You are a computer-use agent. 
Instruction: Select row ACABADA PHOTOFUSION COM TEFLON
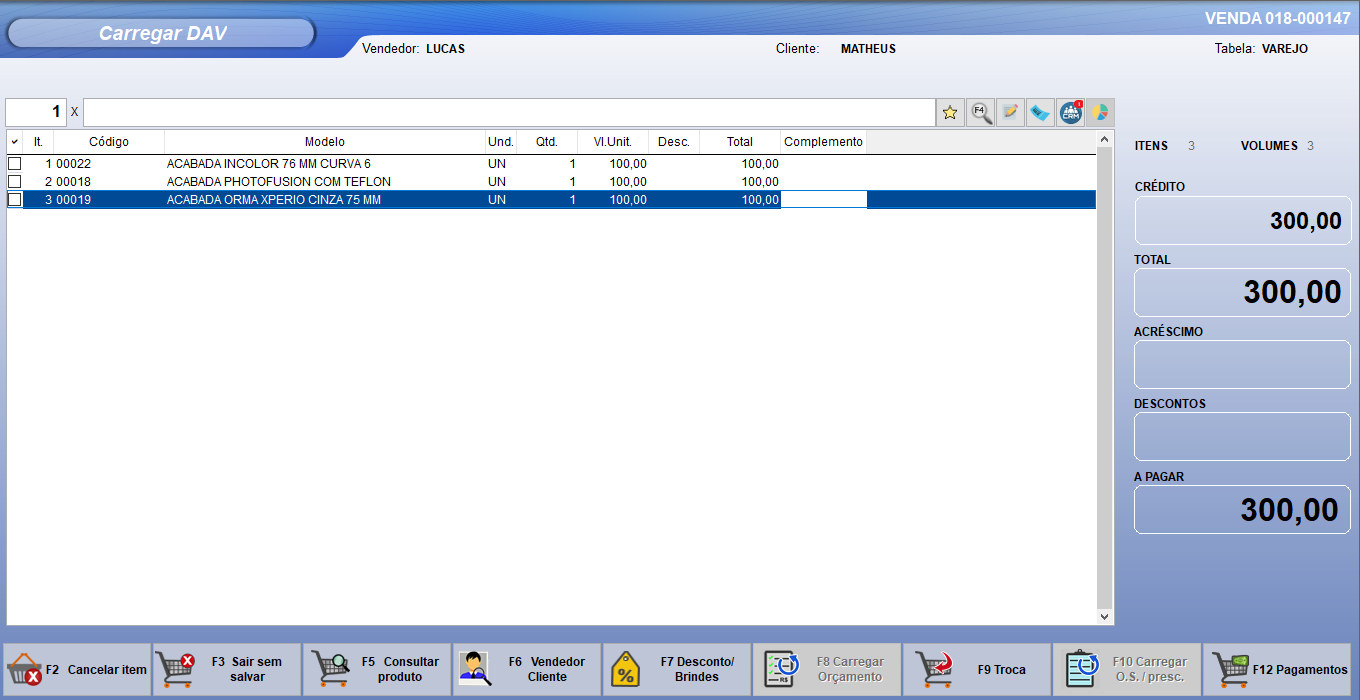coord(551,181)
